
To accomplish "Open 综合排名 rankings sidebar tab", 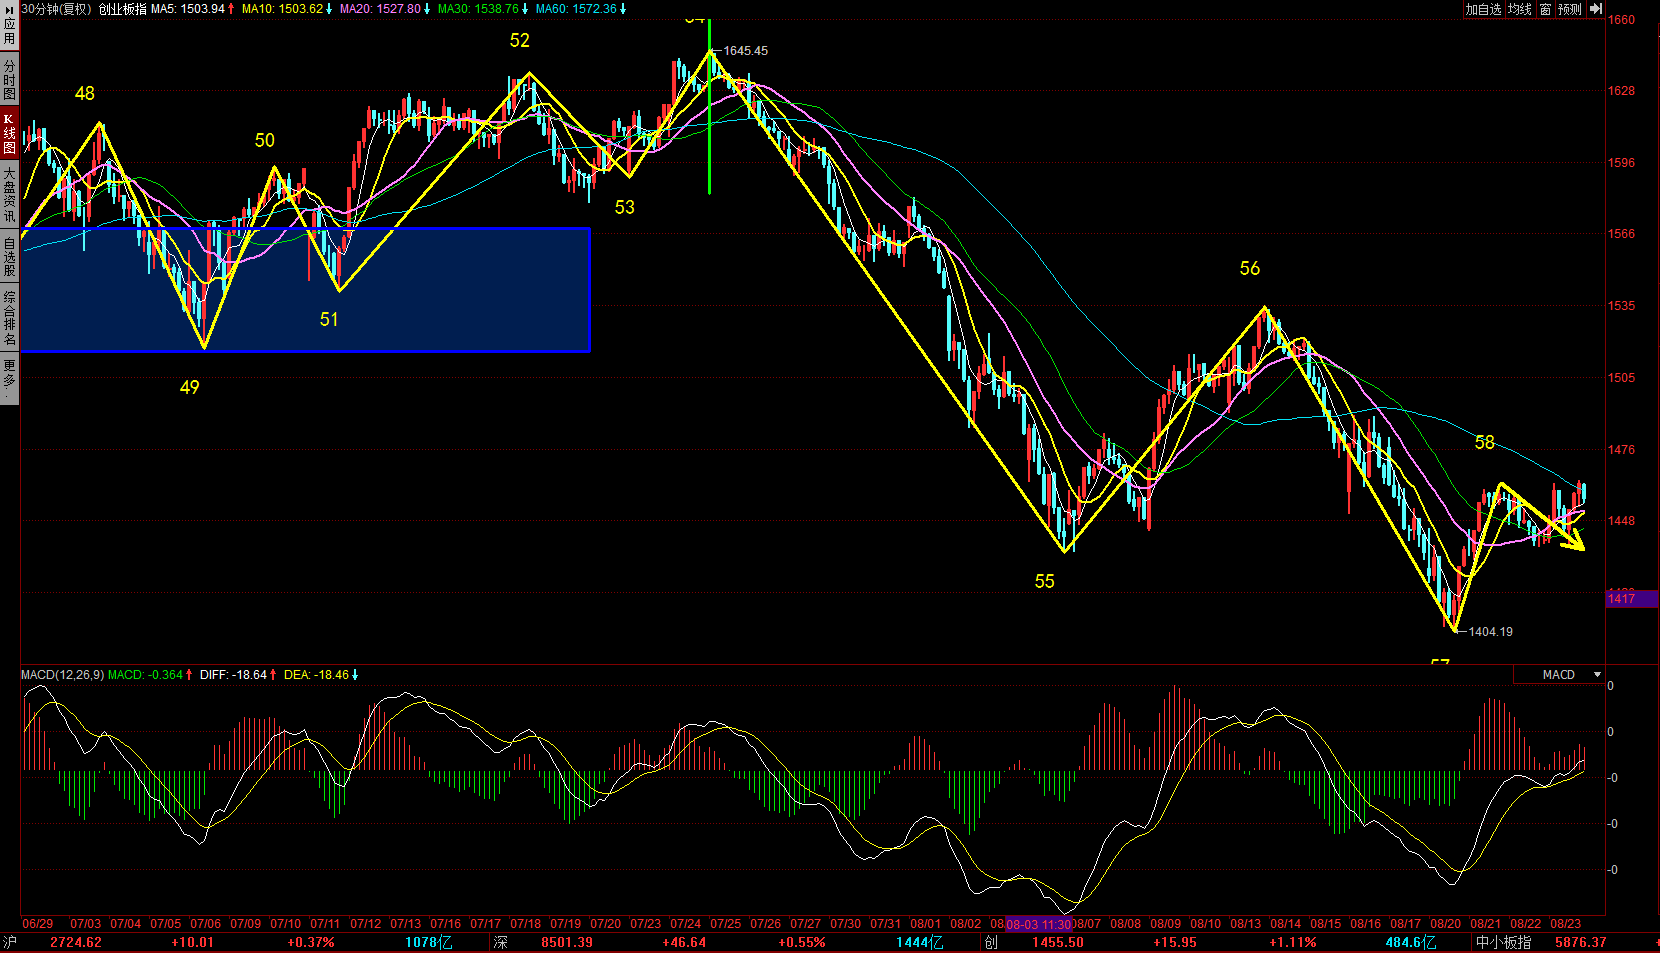I will tap(9, 318).
